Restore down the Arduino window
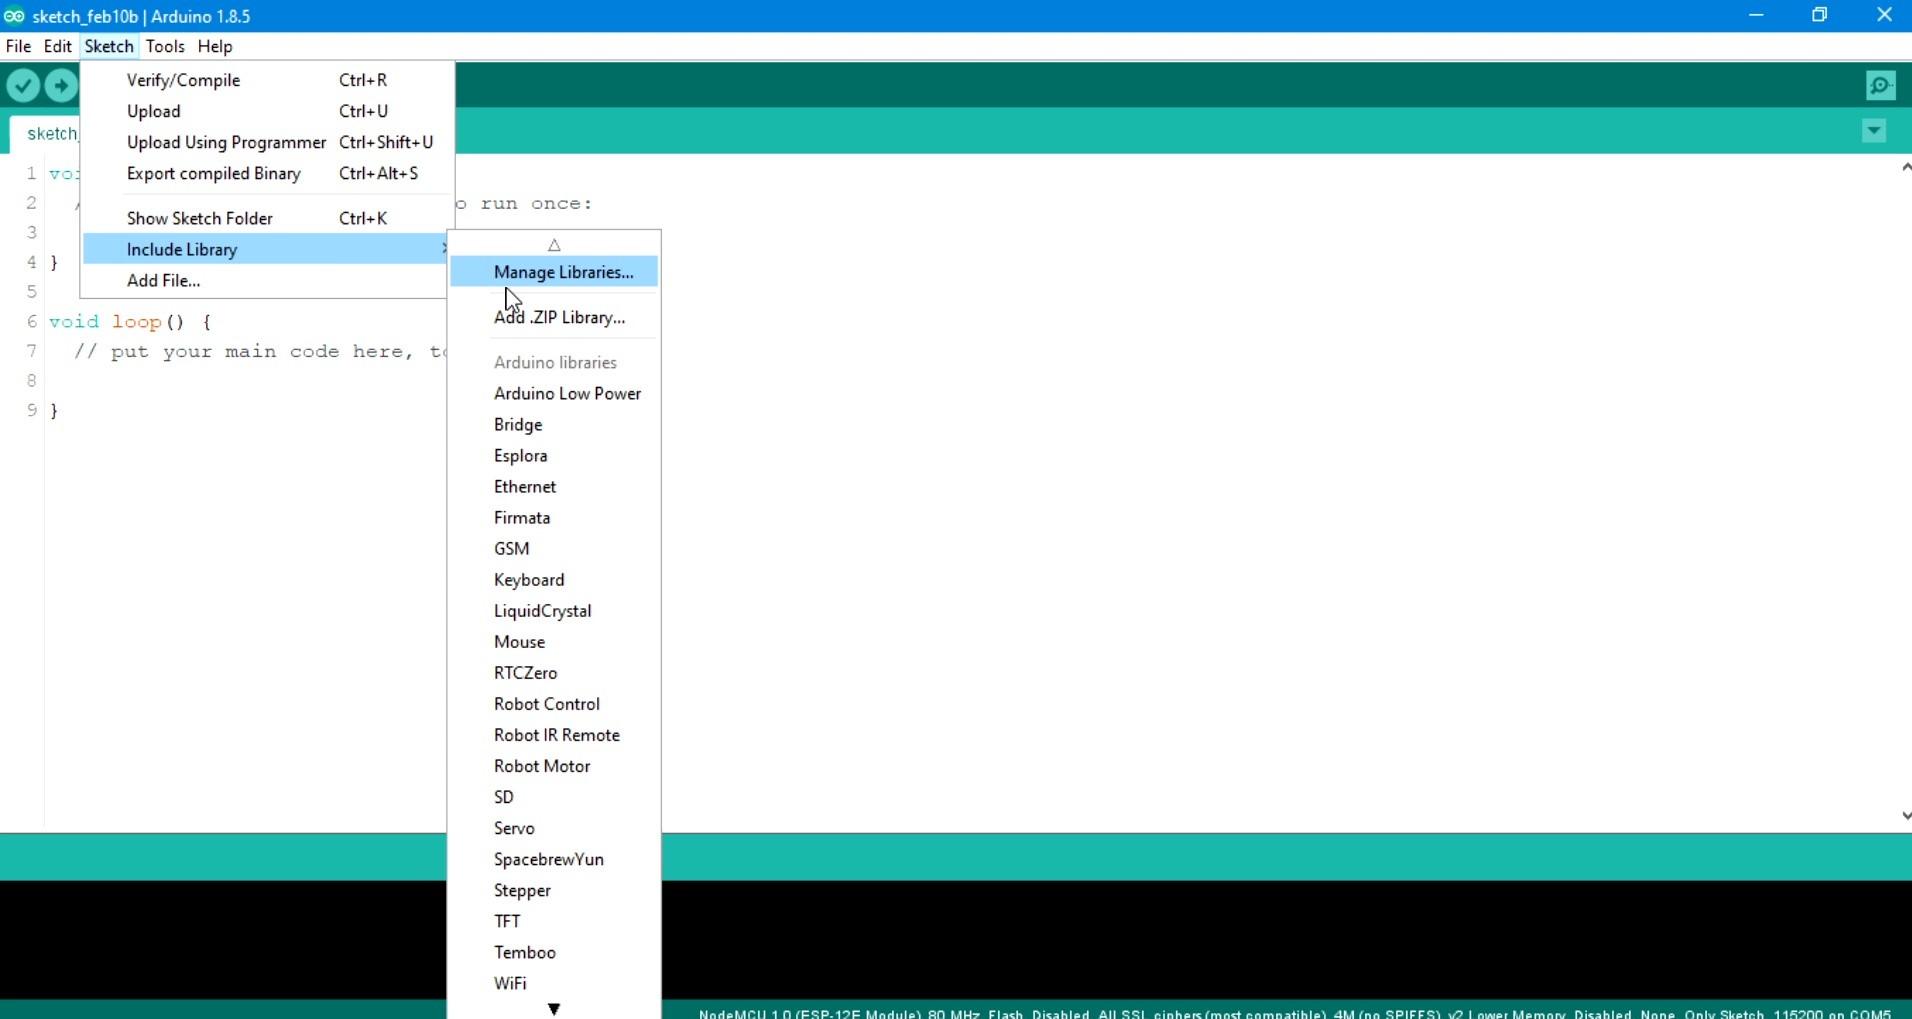Image resolution: width=1912 pixels, height=1019 pixels. 1820,16
